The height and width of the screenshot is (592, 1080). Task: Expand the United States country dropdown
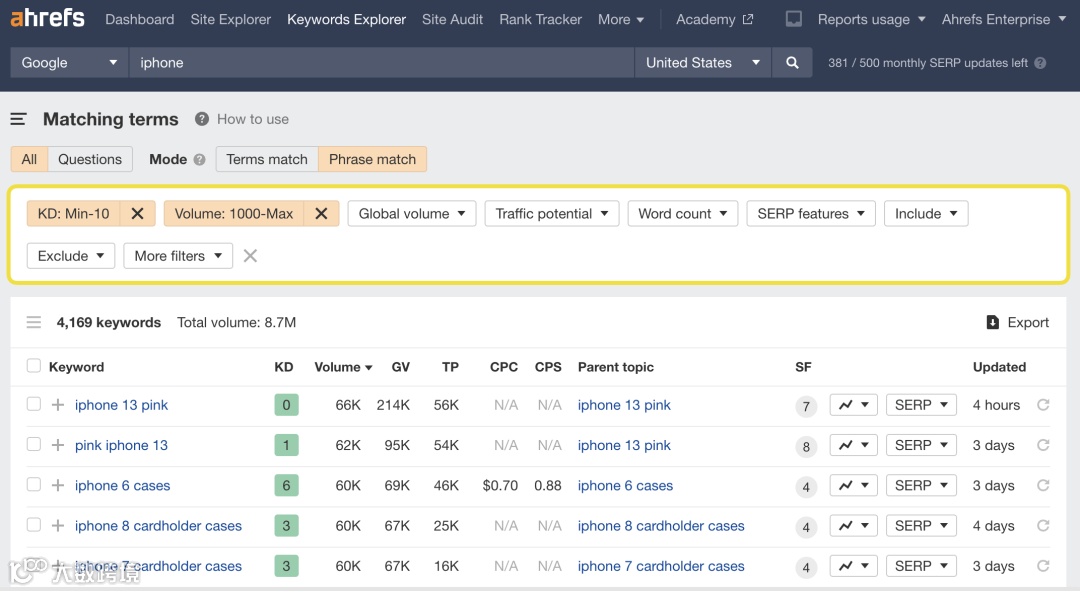(x=702, y=63)
